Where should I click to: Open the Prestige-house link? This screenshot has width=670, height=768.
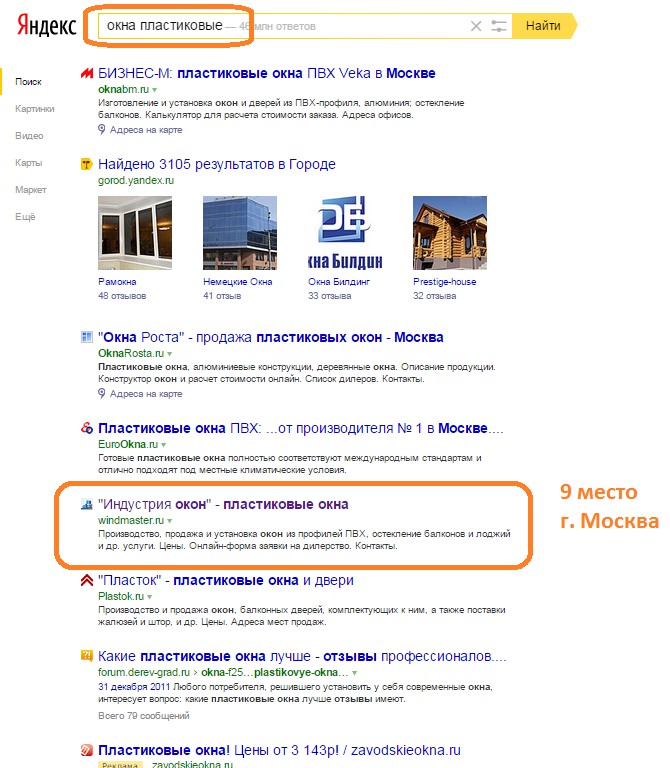click(445, 282)
